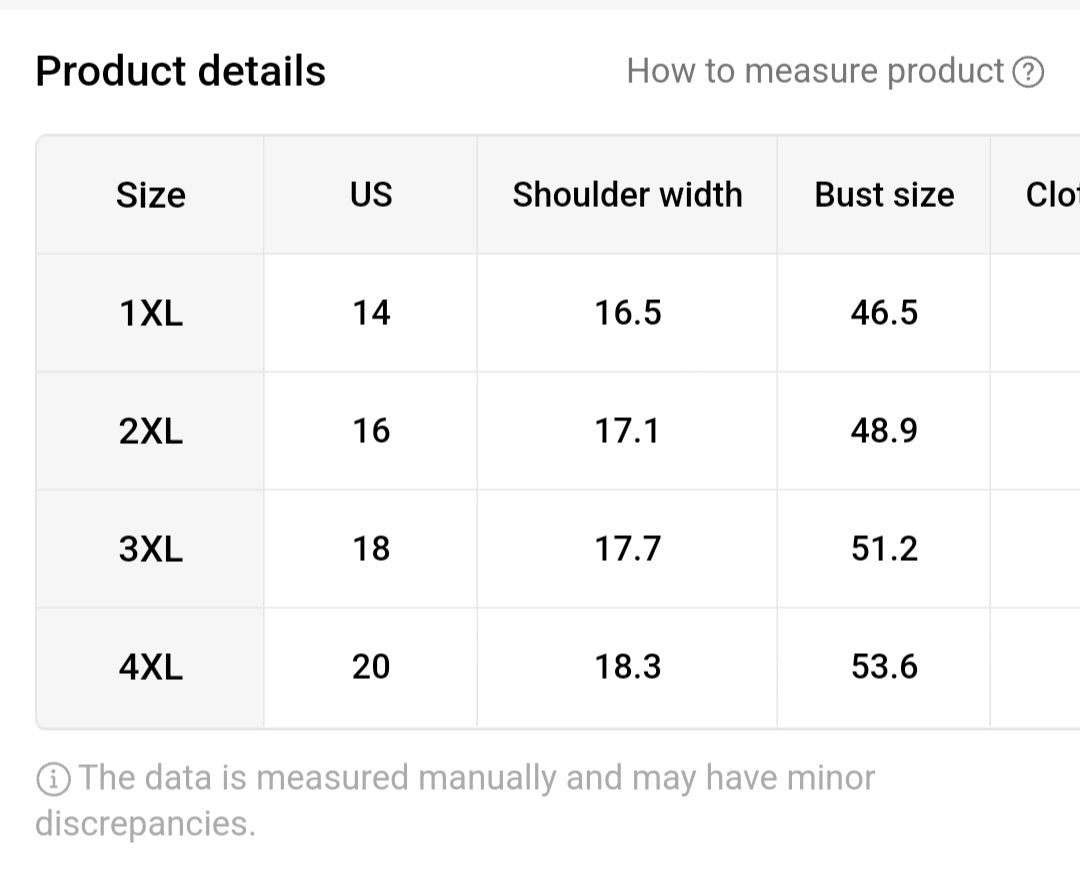Click the shoulder width 18.3 for 4XL

(627, 666)
